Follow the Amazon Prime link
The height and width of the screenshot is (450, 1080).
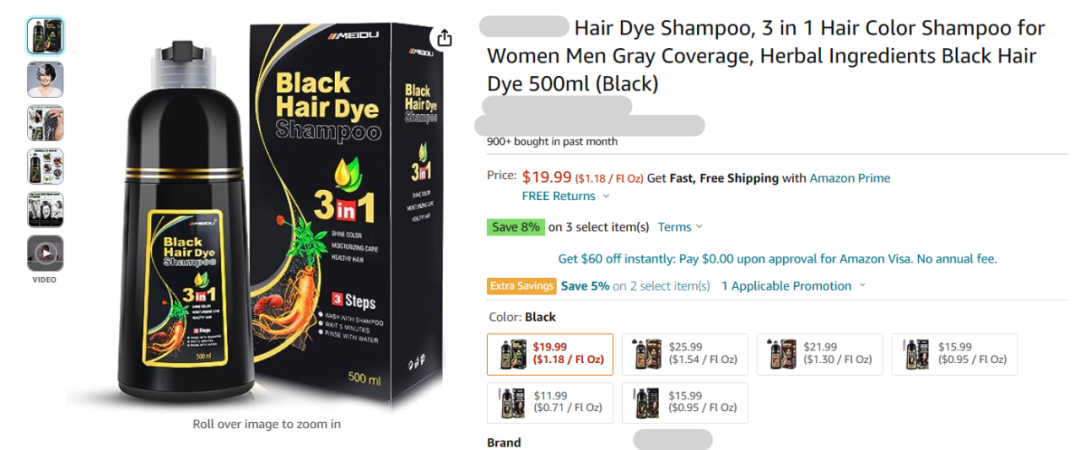click(x=849, y=178)
